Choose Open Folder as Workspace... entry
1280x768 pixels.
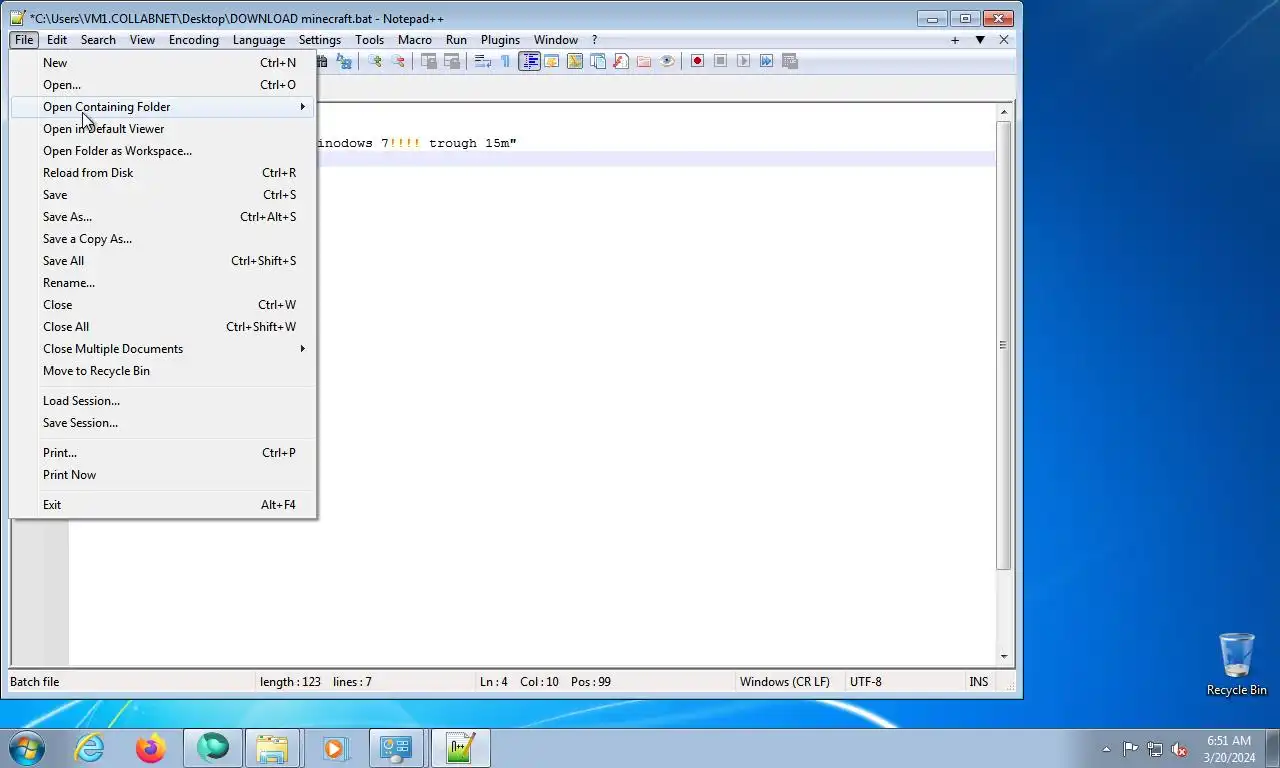163,151
